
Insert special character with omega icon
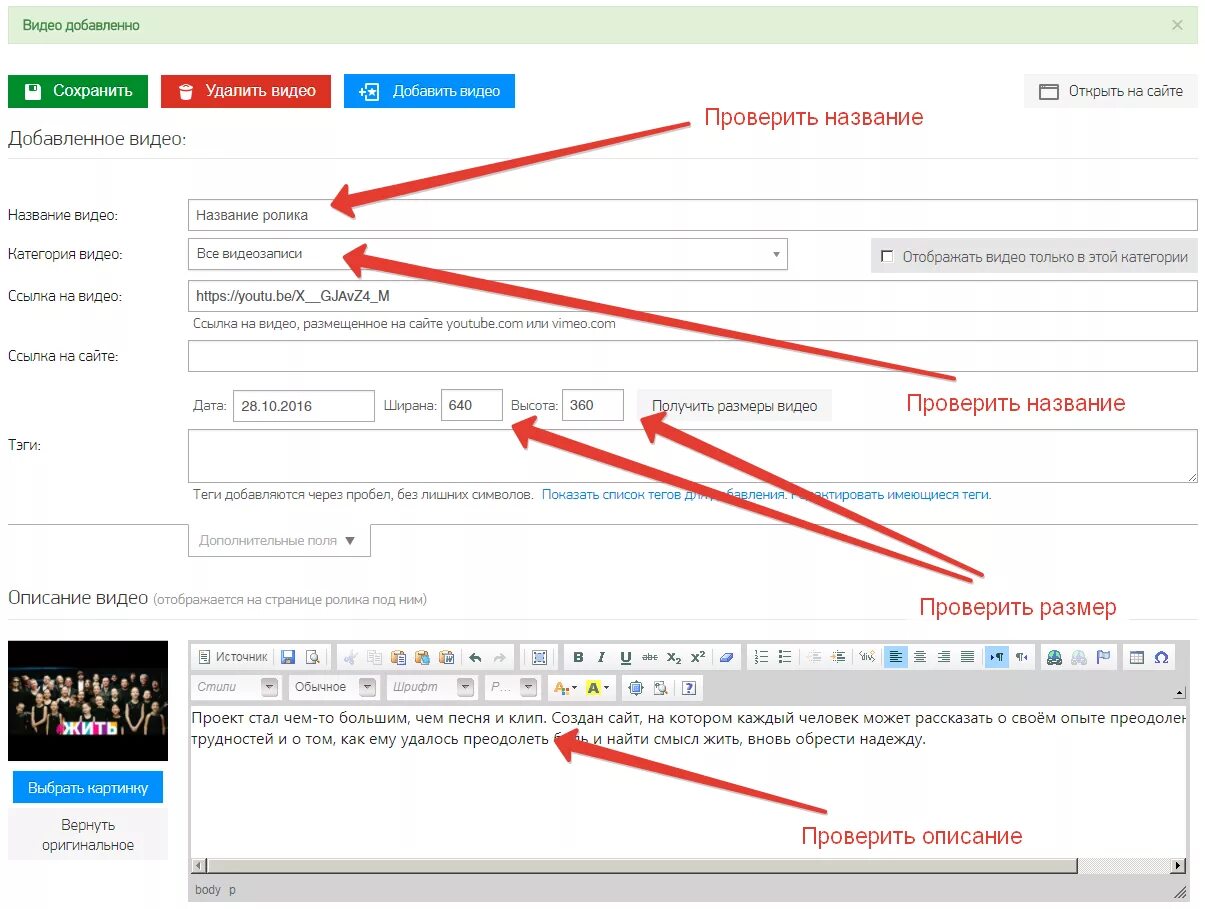1161,657
